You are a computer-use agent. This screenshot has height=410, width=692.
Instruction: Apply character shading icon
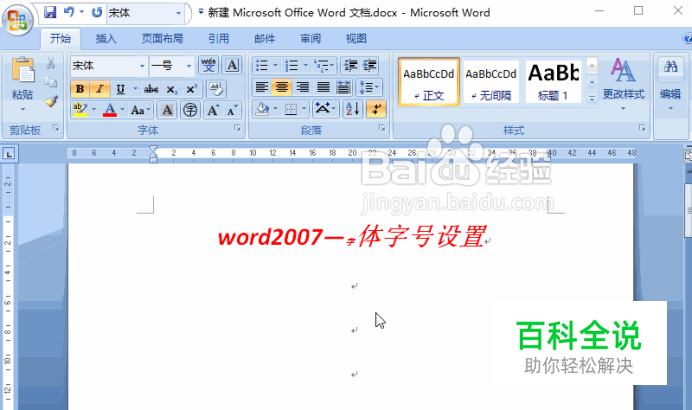[x=167, y=110]
